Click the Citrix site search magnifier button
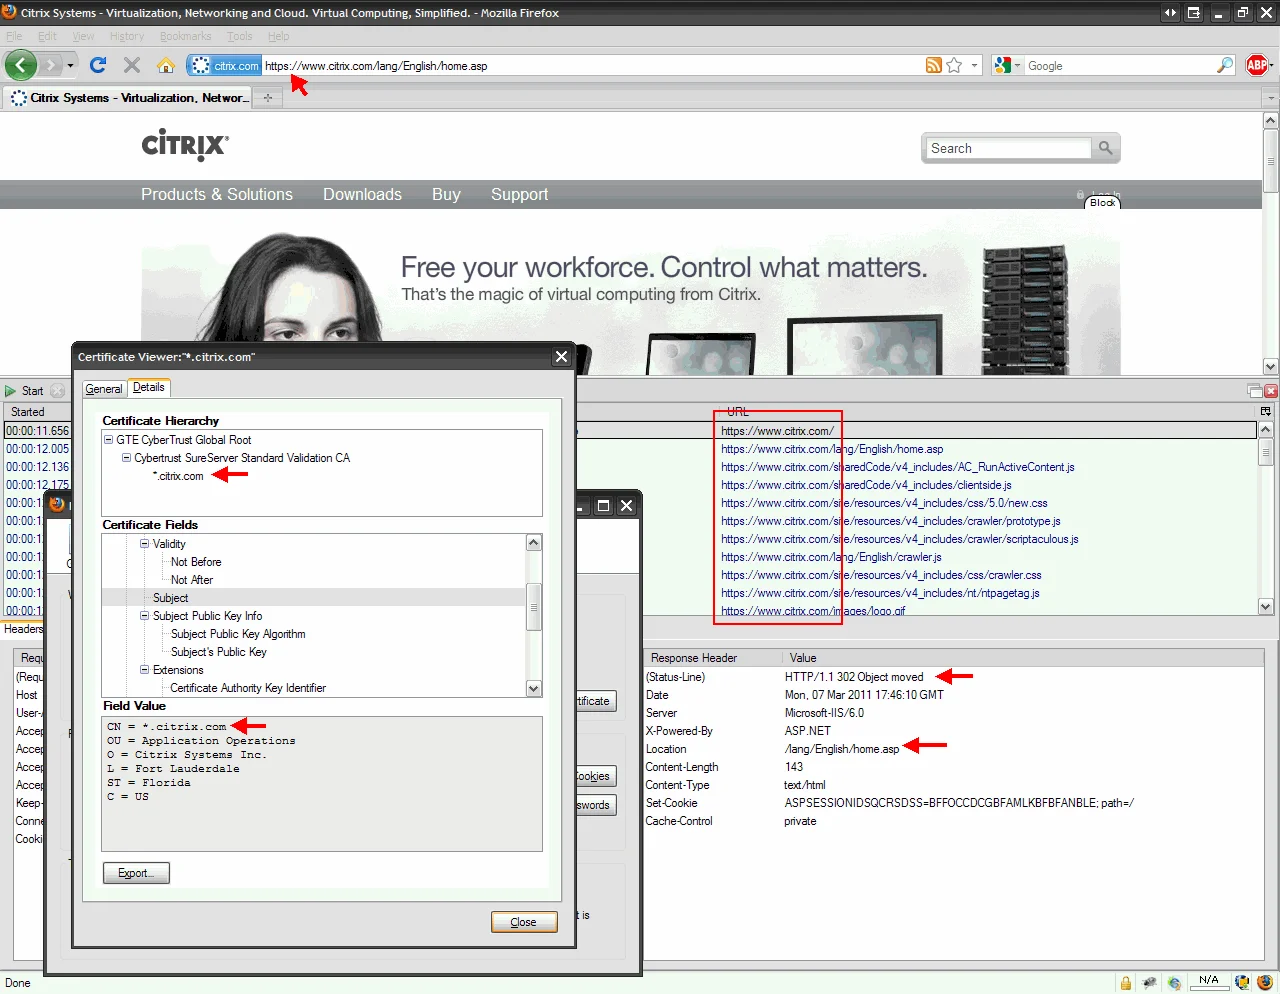1280x994 pixels. (1105, 148)
